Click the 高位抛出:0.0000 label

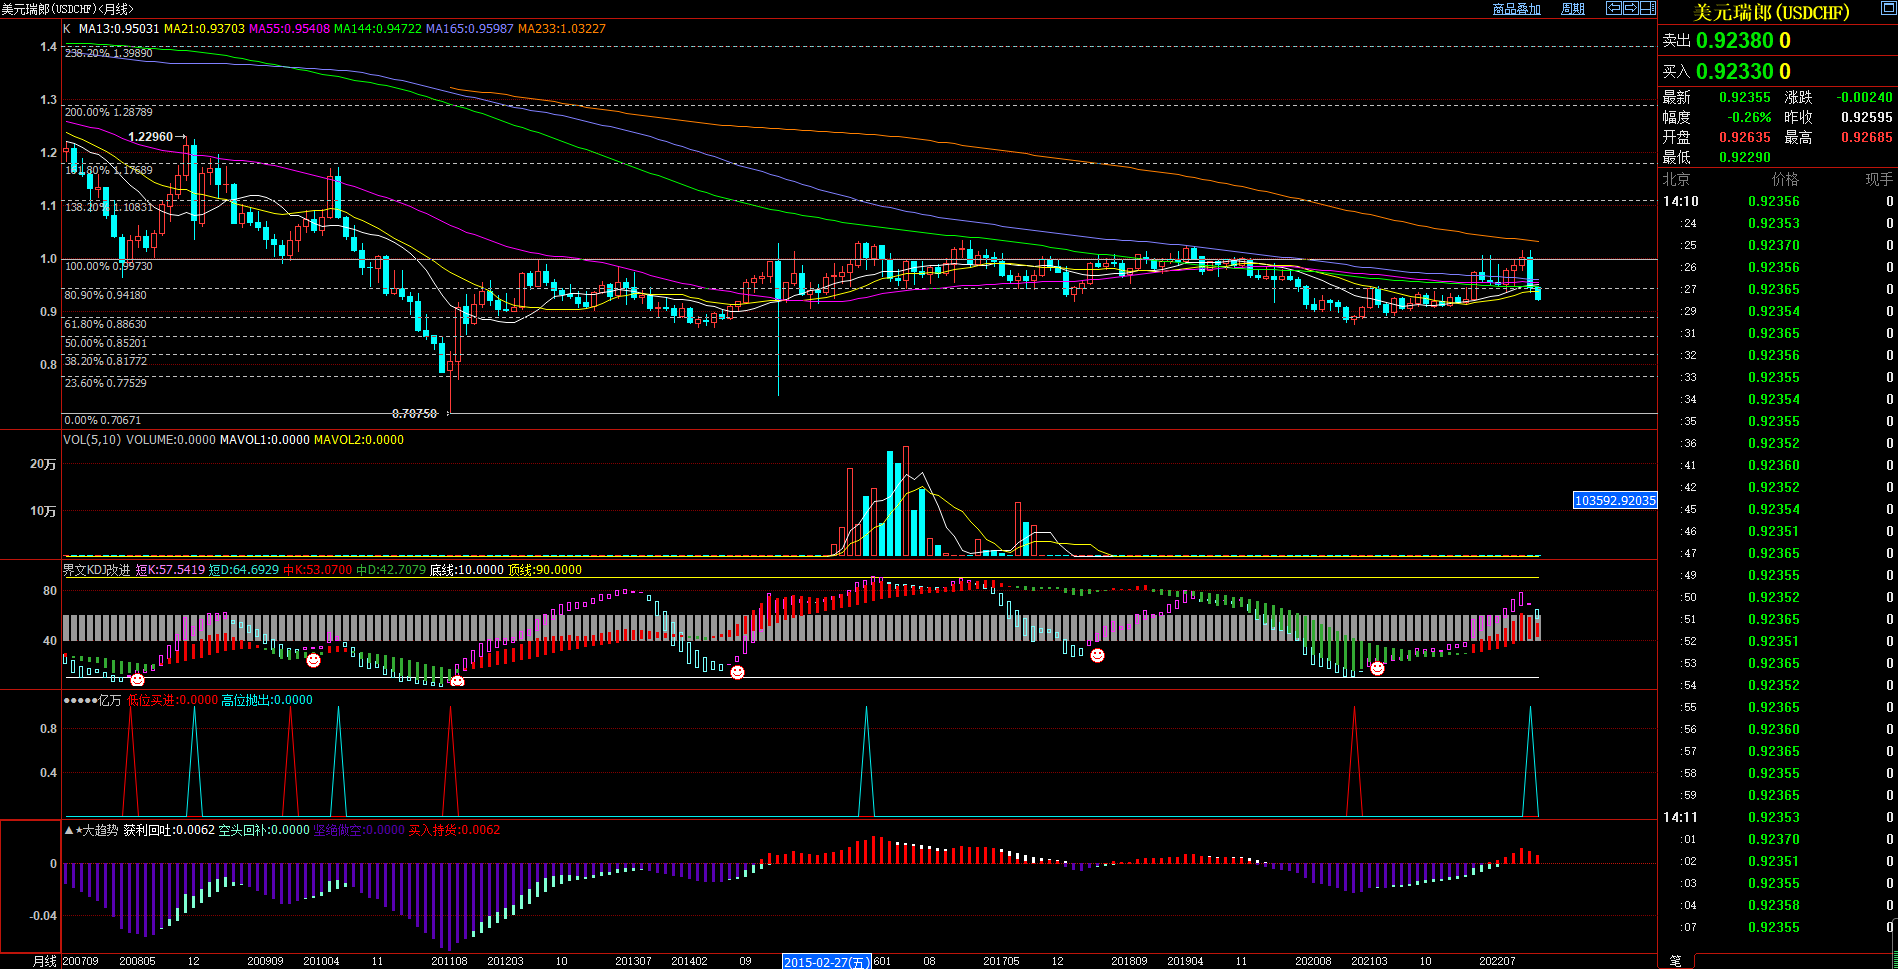pos(267,700)
